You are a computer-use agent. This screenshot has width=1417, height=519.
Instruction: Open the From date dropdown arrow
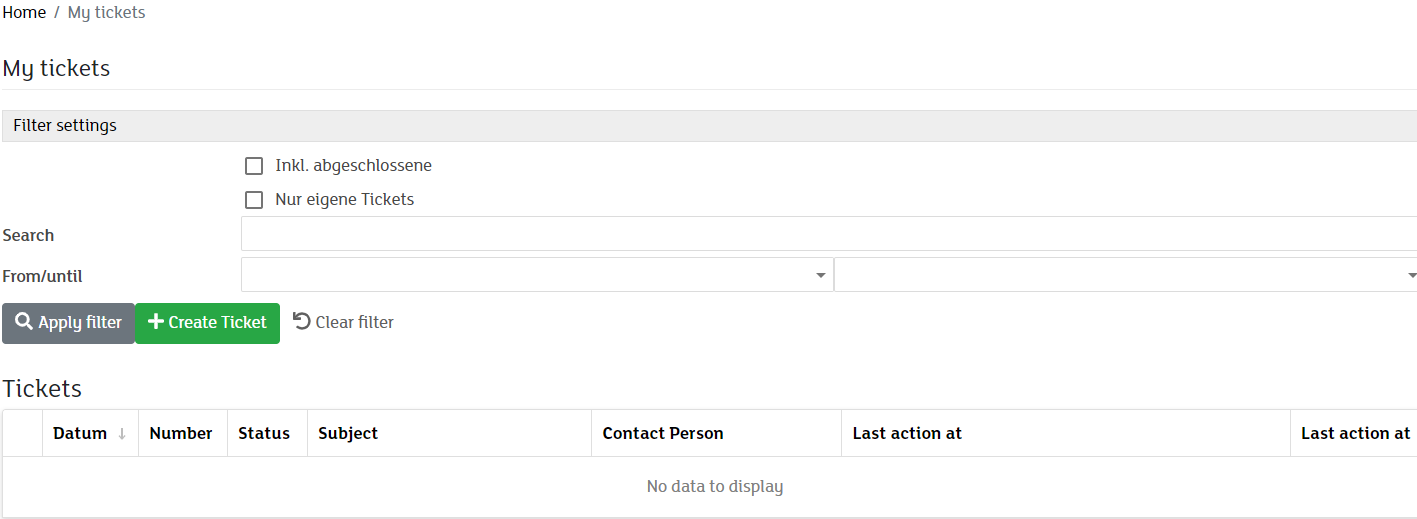point(821,275)
